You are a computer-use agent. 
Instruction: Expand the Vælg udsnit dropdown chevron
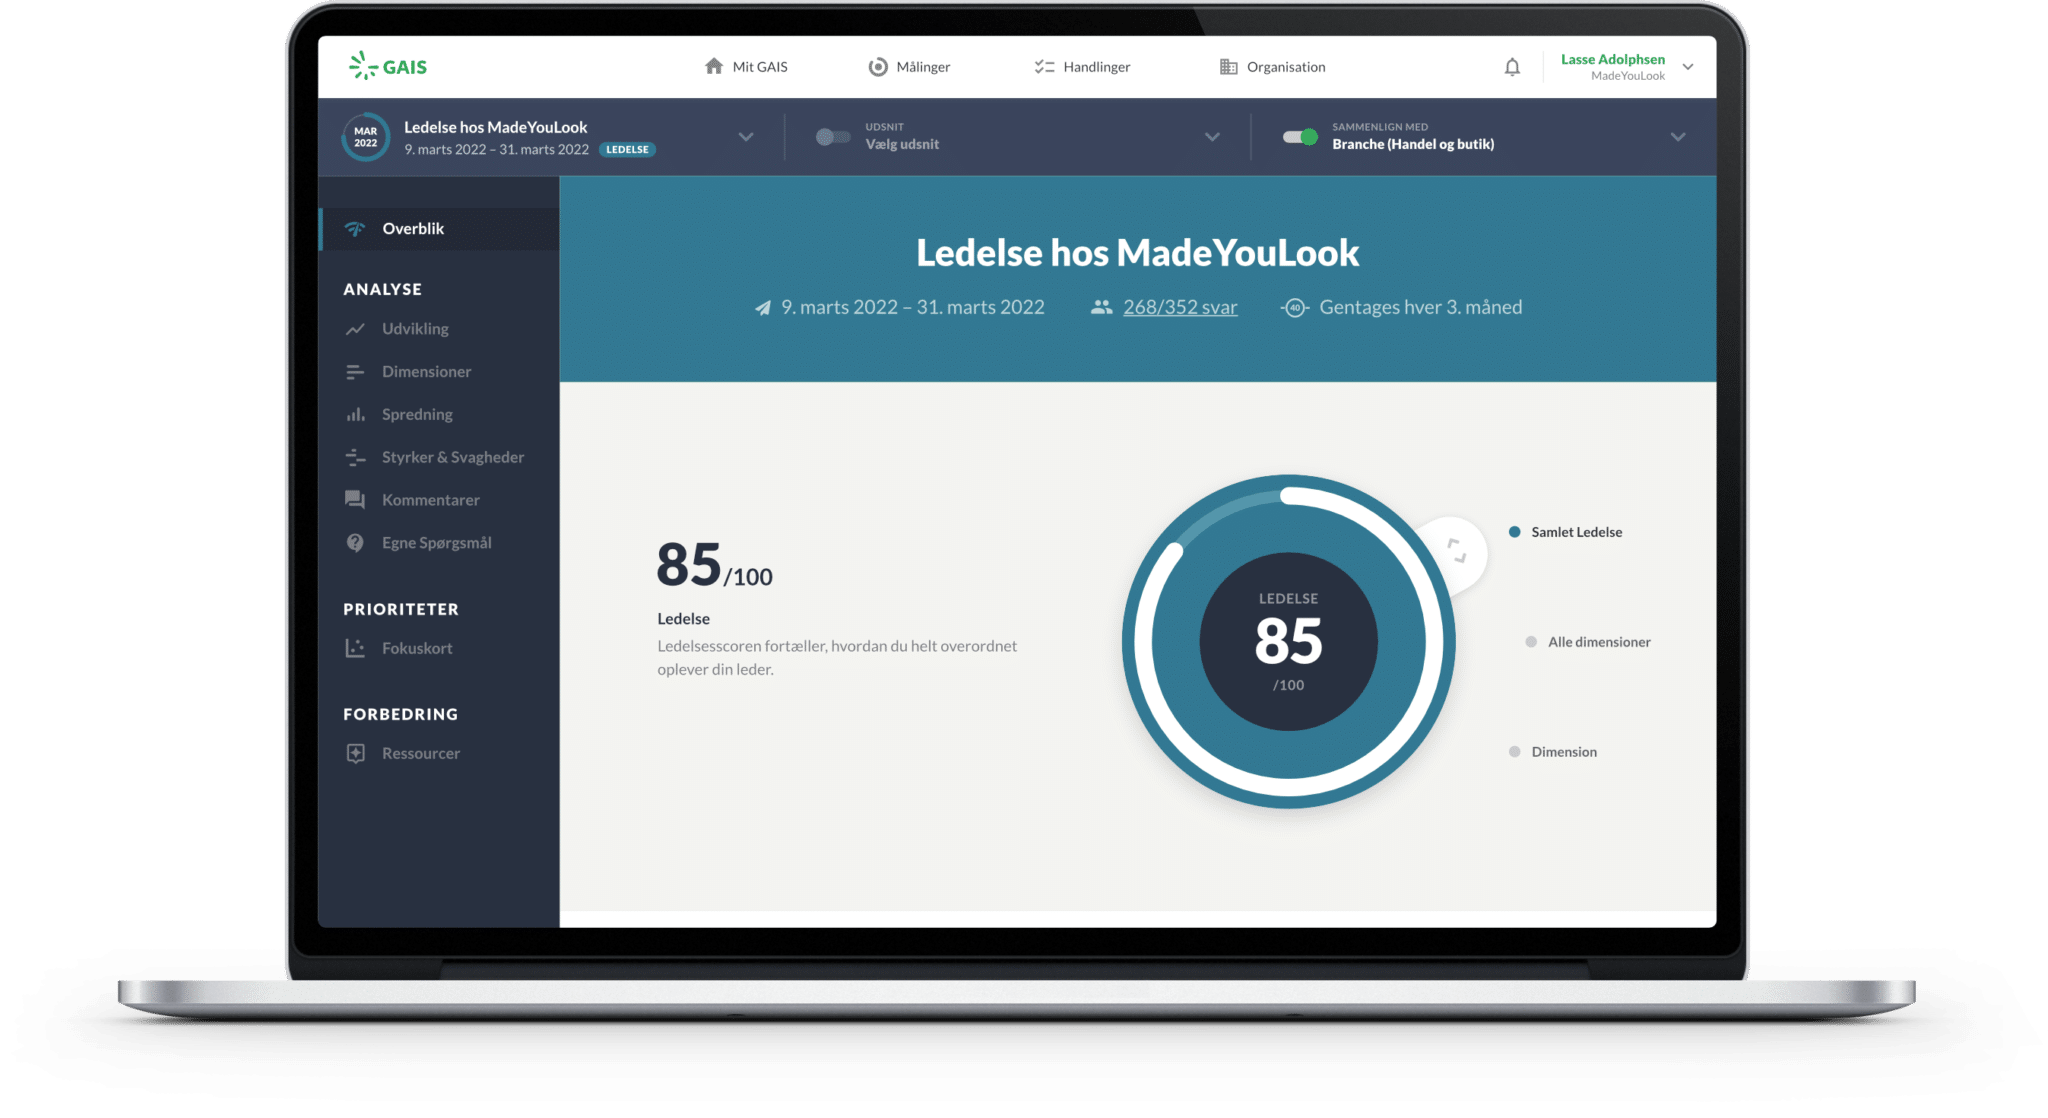(1212, 137)
